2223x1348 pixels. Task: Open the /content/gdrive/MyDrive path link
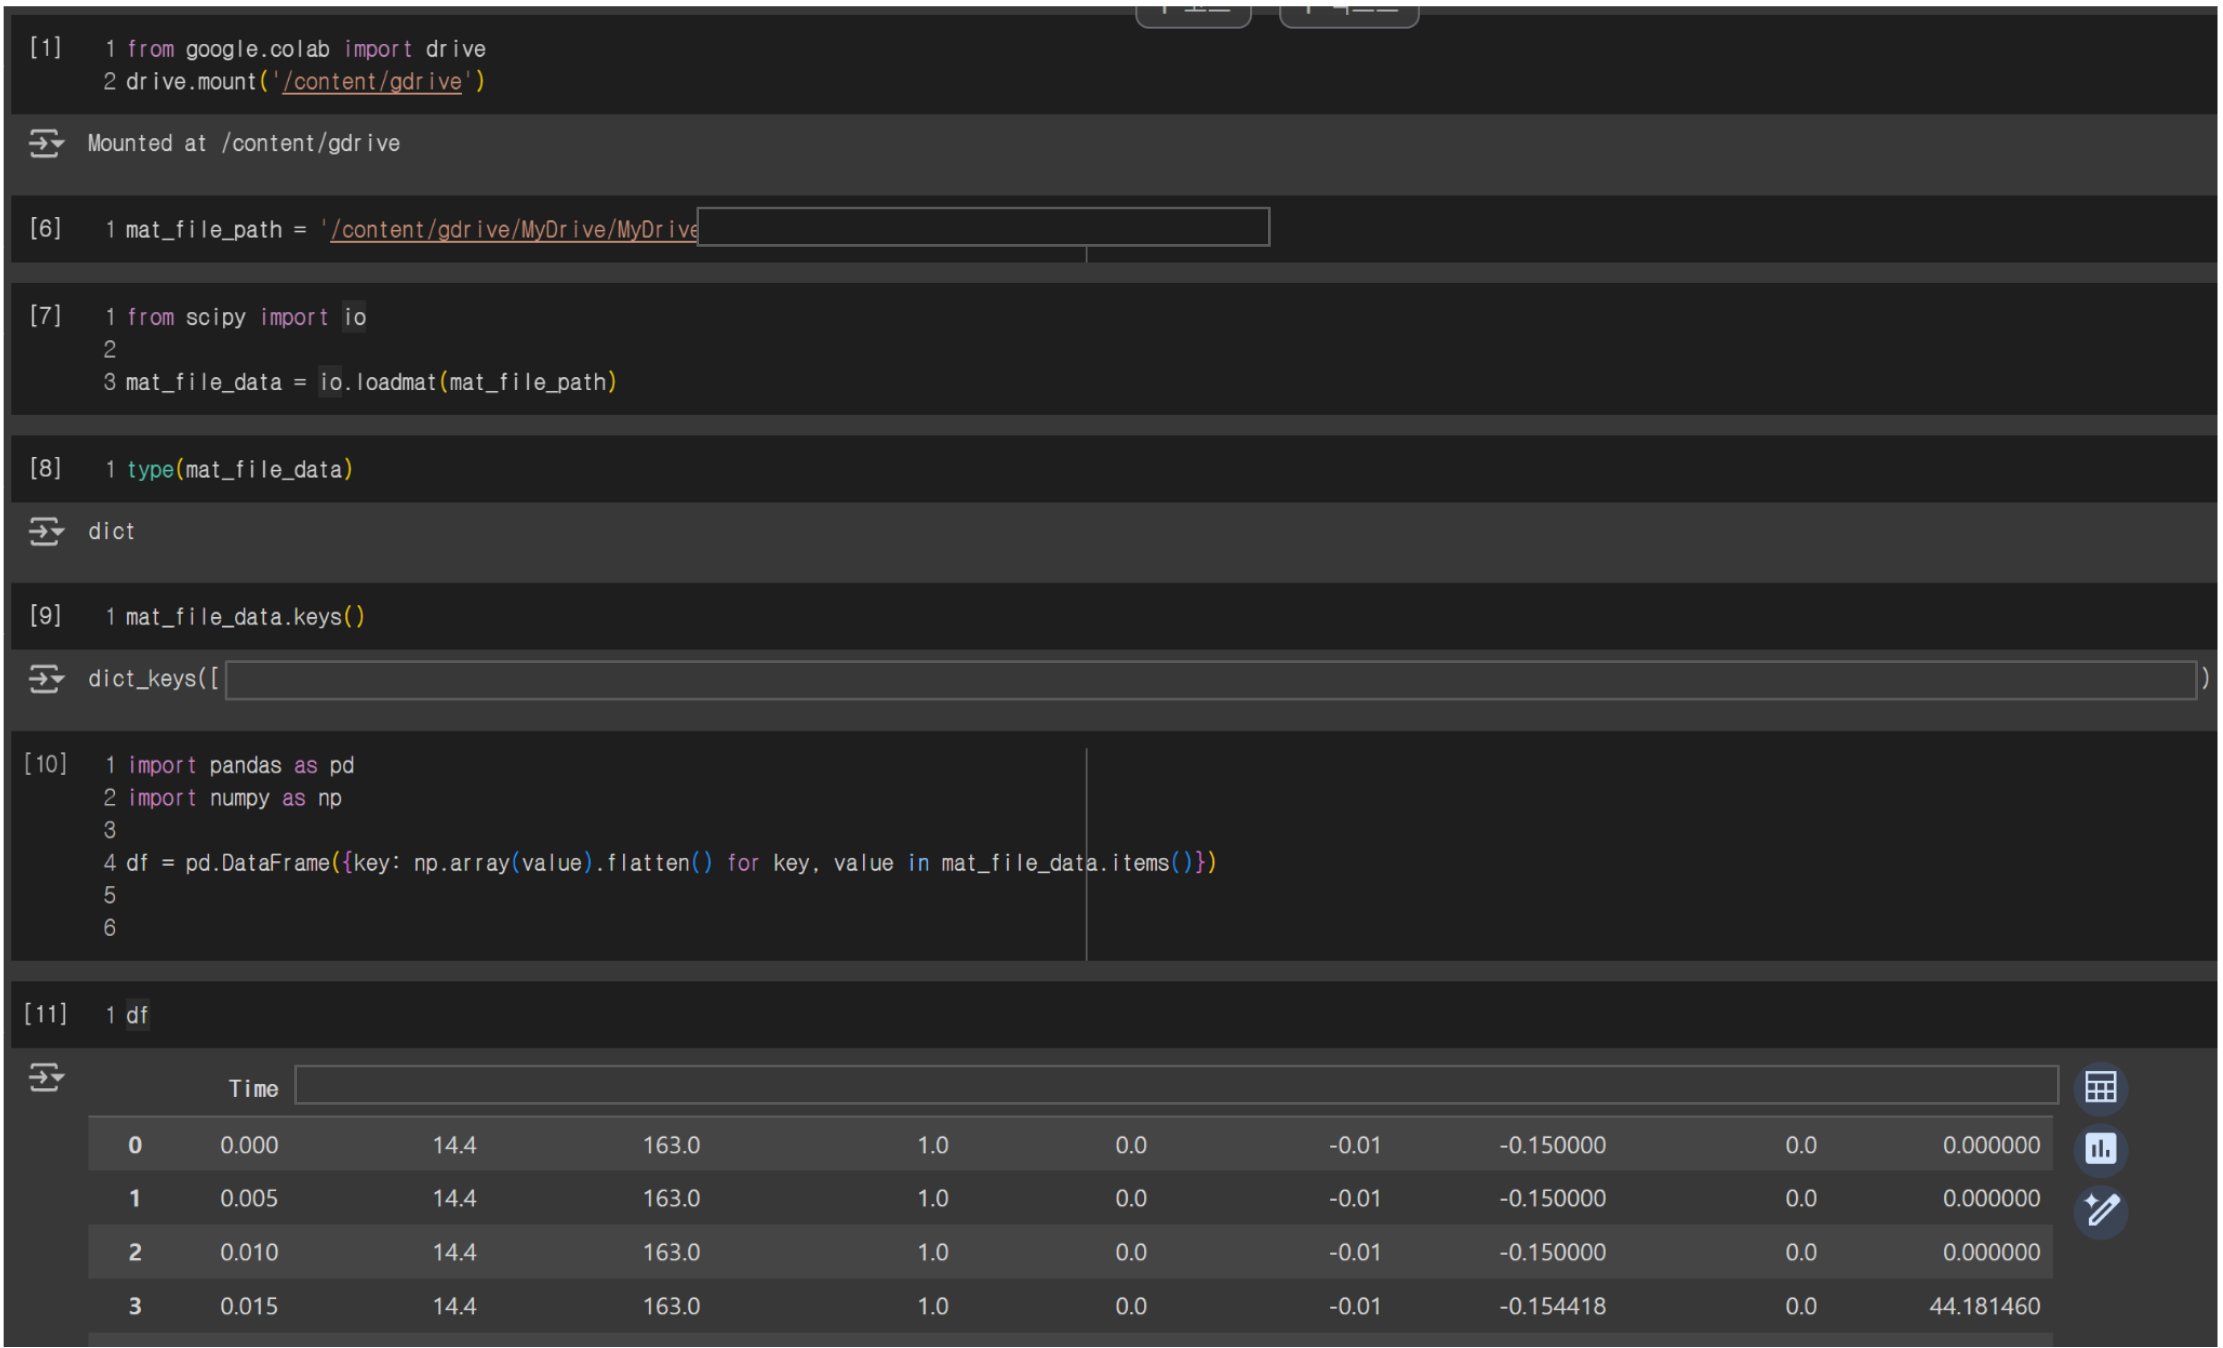[x=514, y=230]
